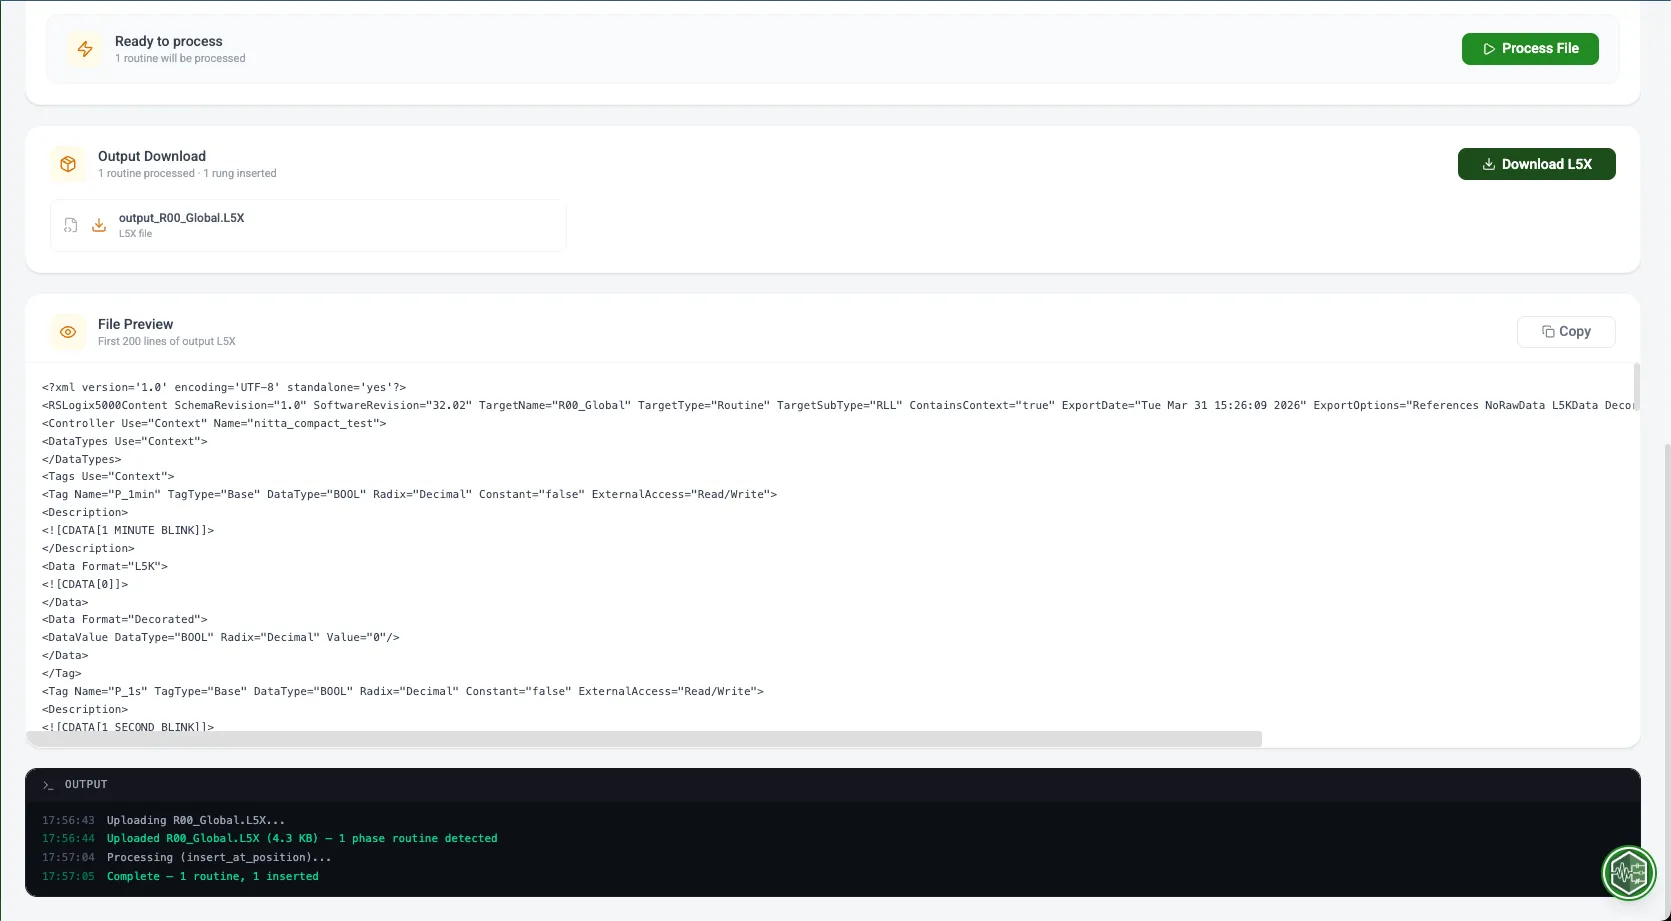Click the page's vertical scrollbar
The image size is (1671, 921).
[1666, 680]
